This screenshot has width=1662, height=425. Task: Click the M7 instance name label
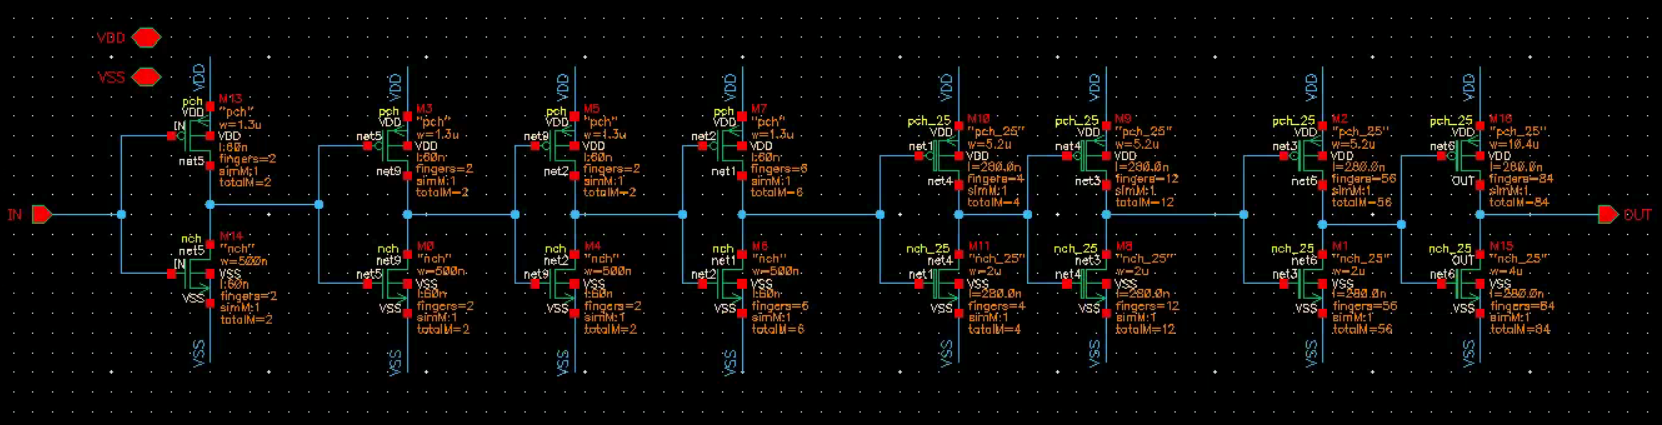click(x=758, y=109)
